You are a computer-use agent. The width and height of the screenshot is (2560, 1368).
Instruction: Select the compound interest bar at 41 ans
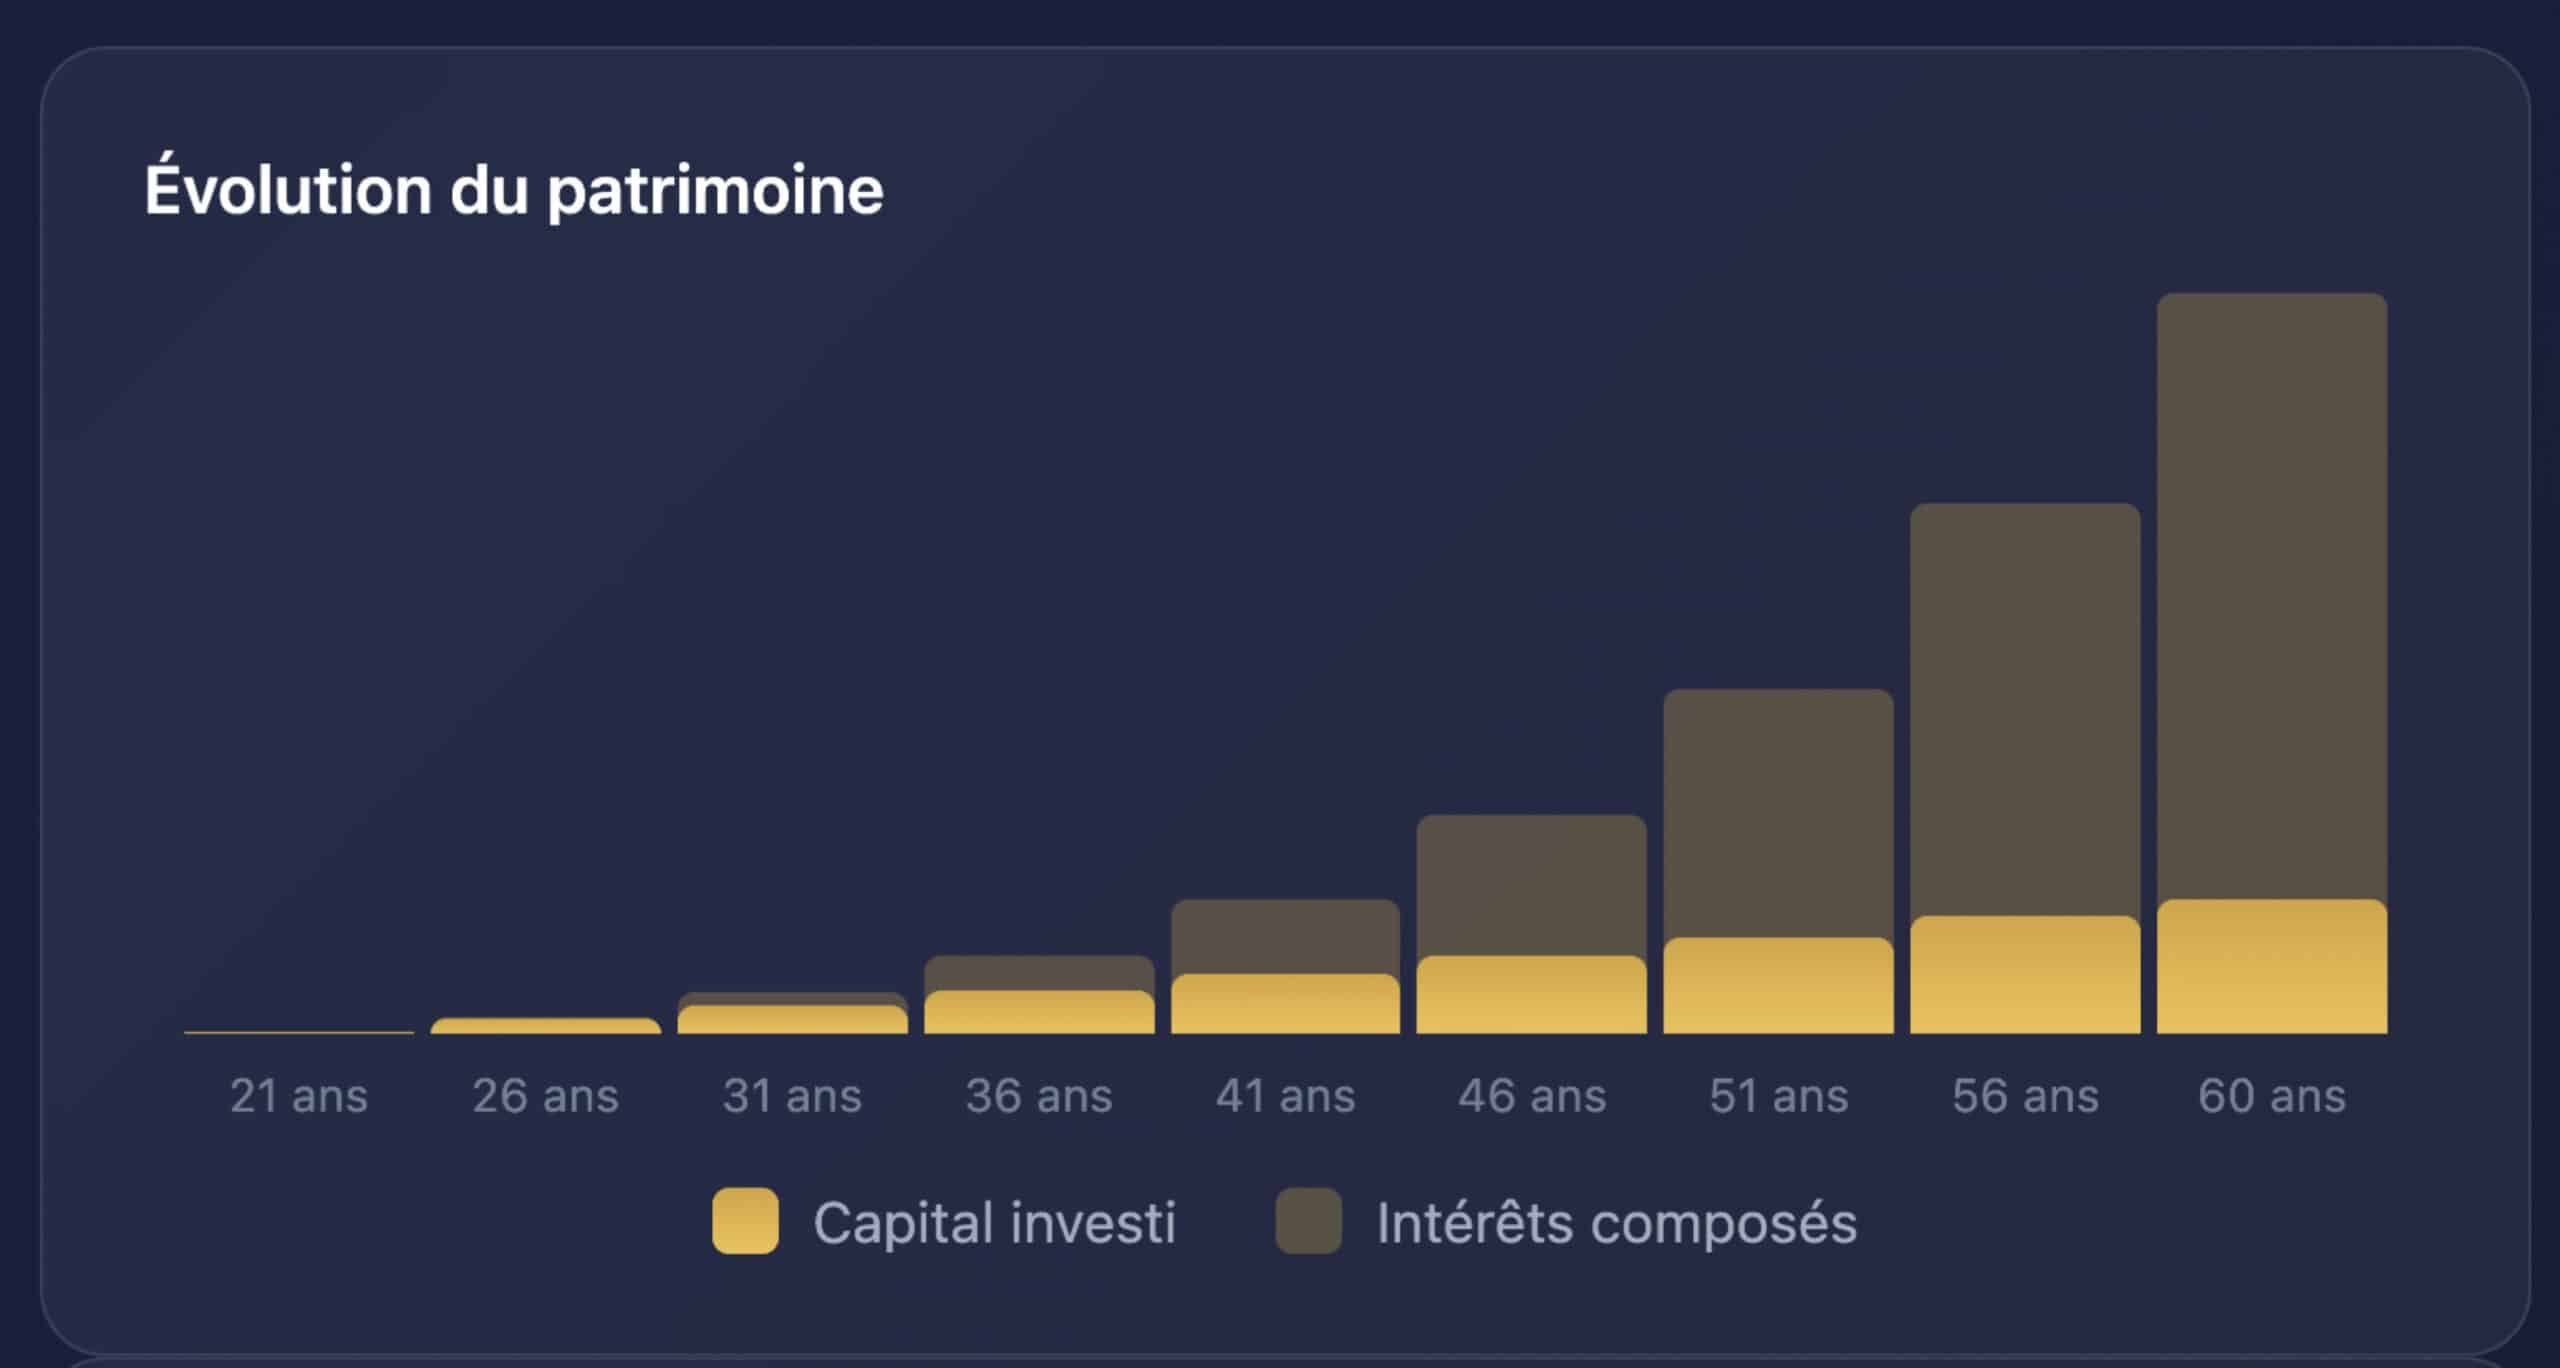click(1285, 936)
